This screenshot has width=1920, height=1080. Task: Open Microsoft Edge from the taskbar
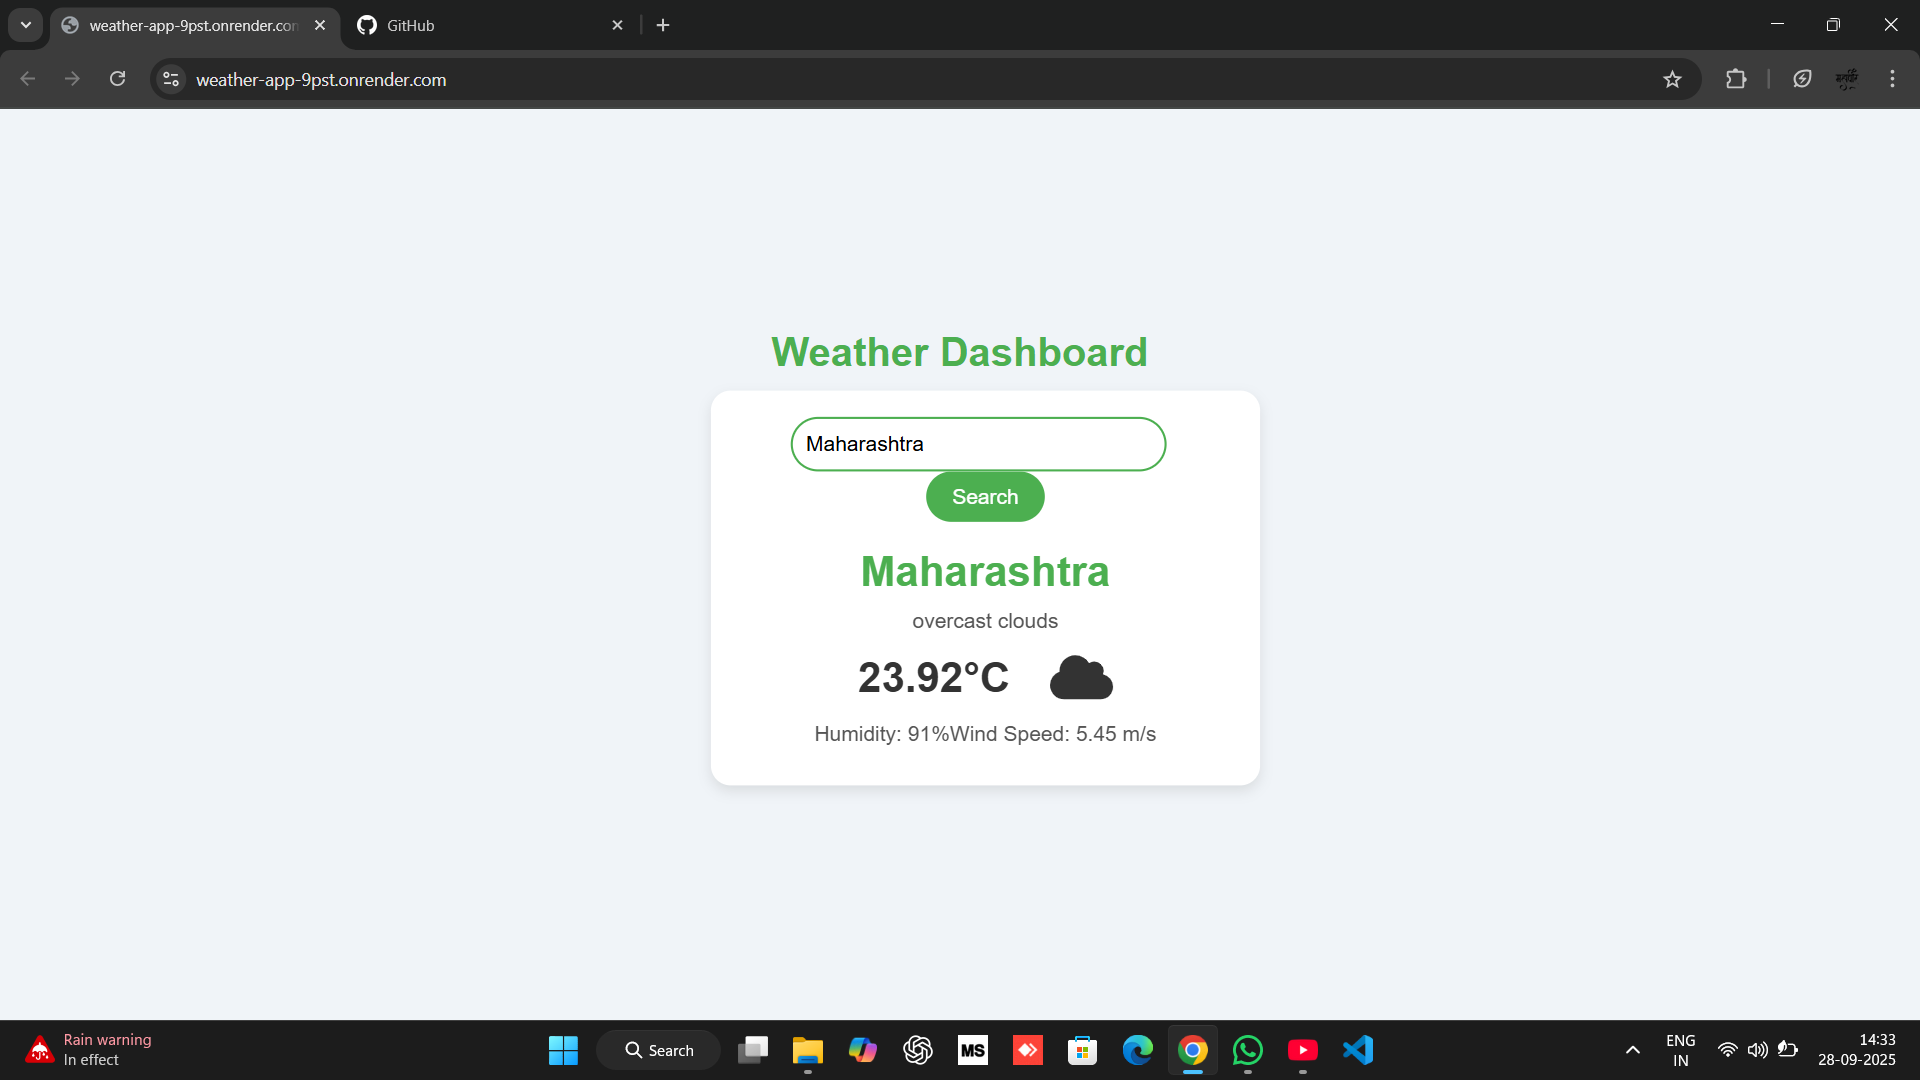point(1138,1050)
